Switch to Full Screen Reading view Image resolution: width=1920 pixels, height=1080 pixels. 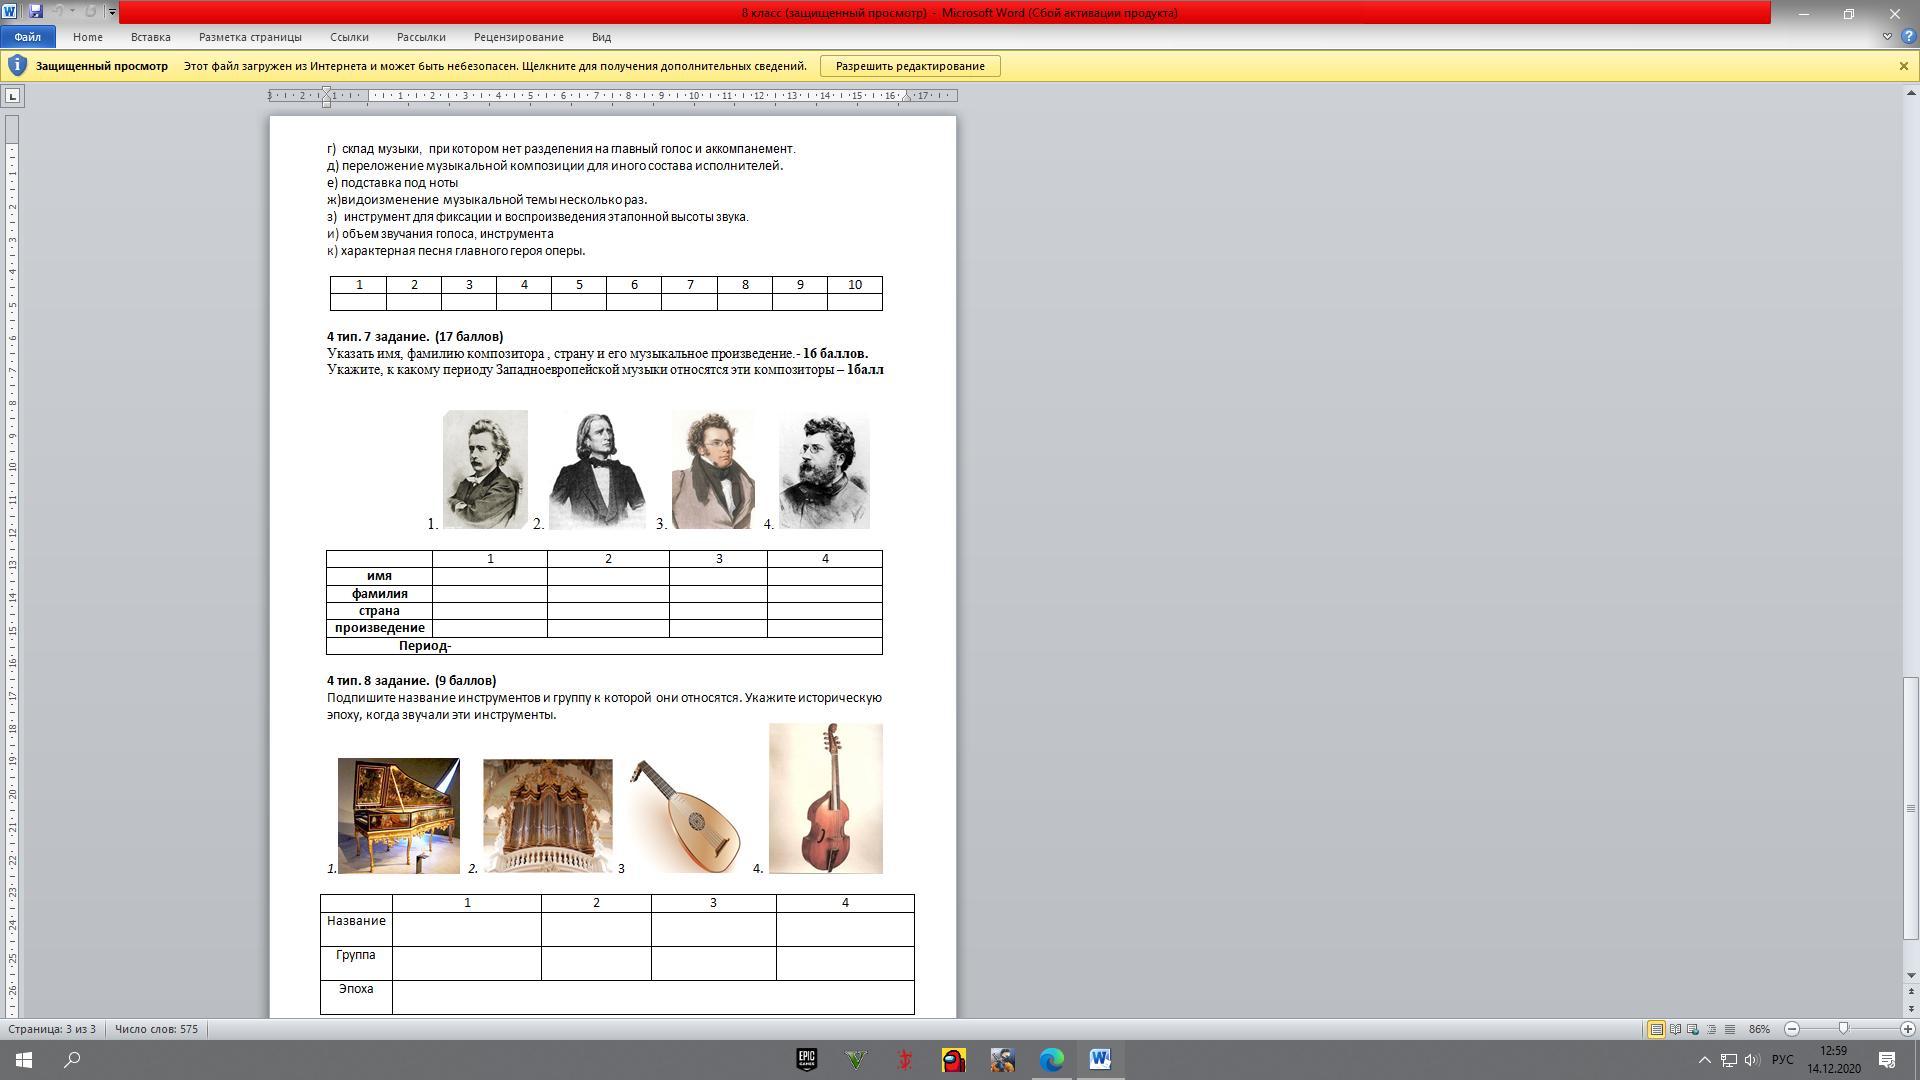(x=1675, y=1029)
